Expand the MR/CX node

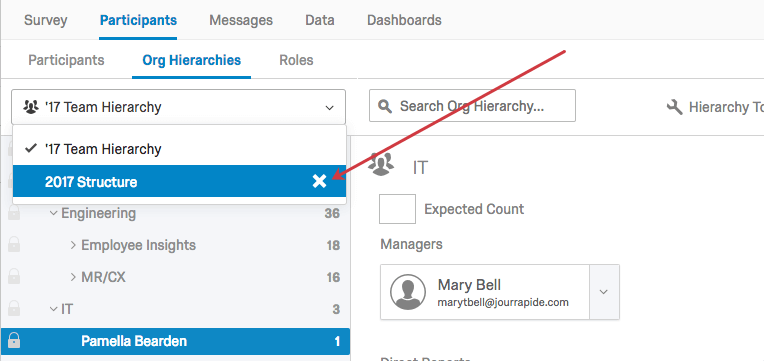(73, 277)
